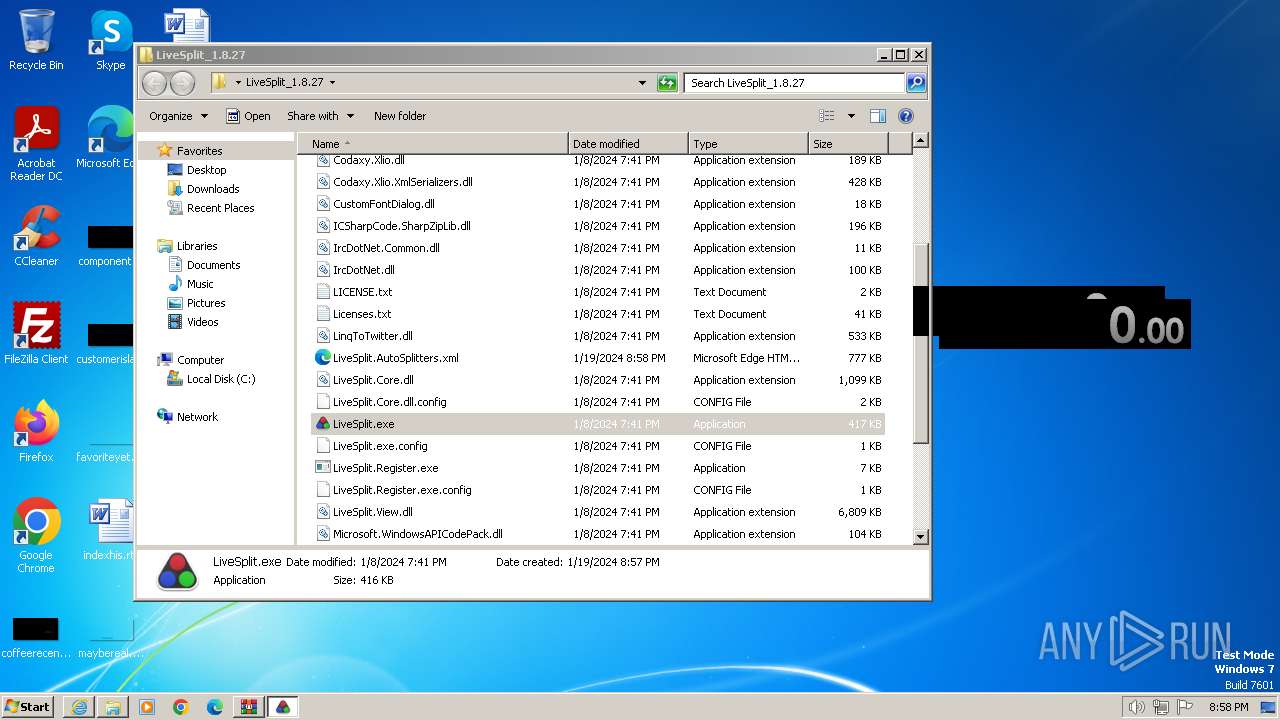
Task: Refresh the folder view
Action: point(667,83)
